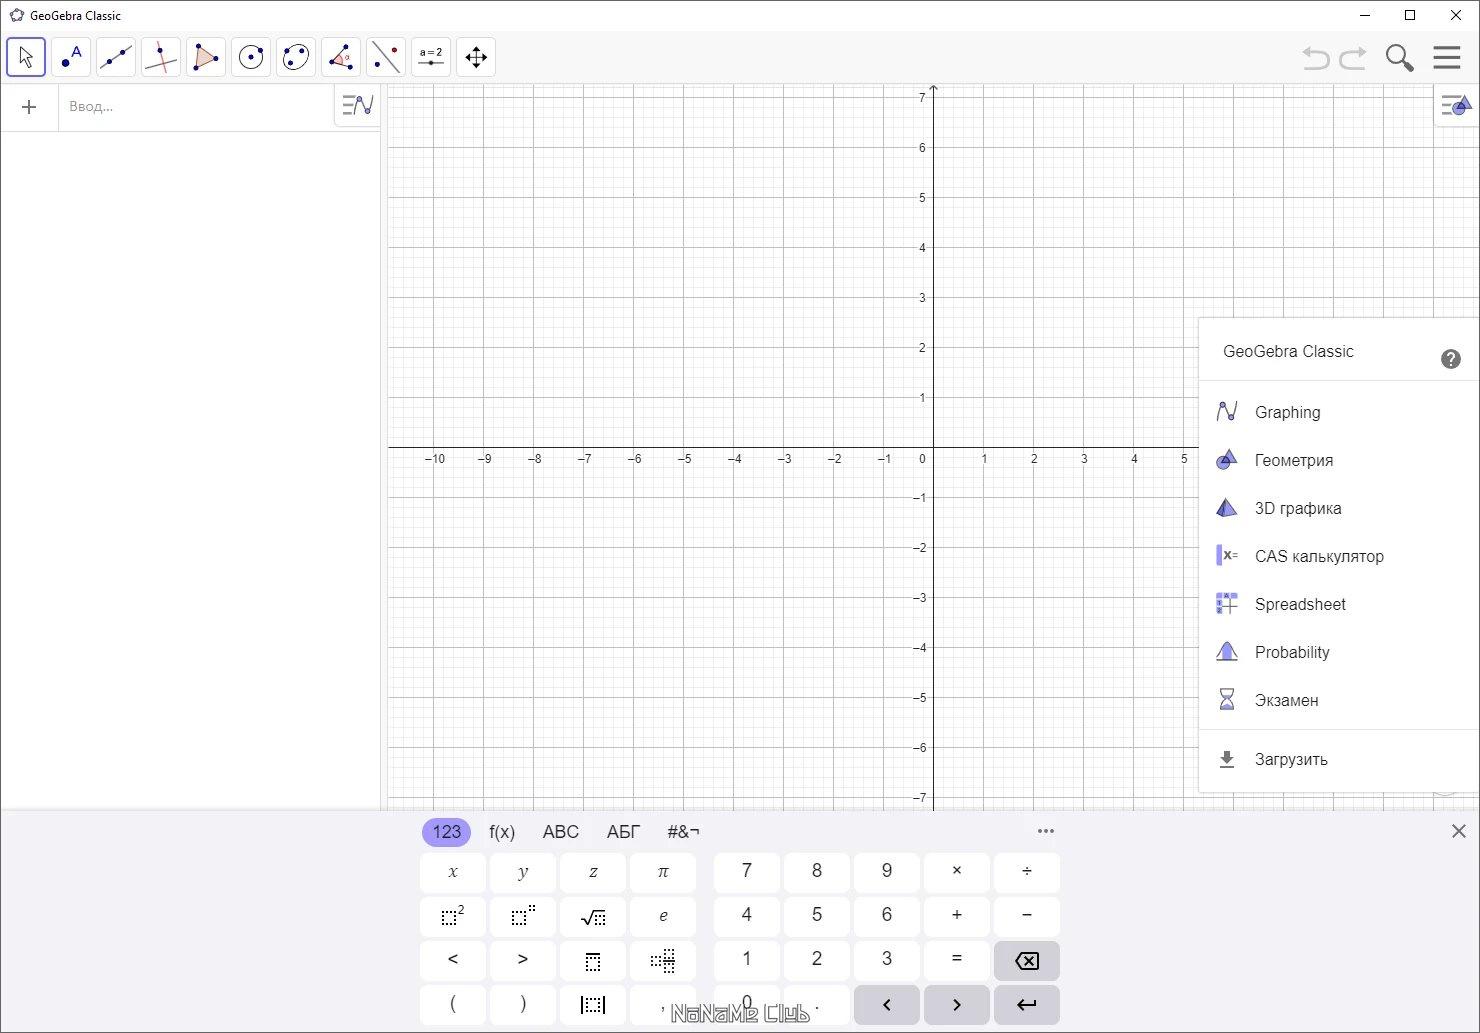The image size is (1480, 1033).
Task: Switch keyboard to ABC tab
Action: 561,832
